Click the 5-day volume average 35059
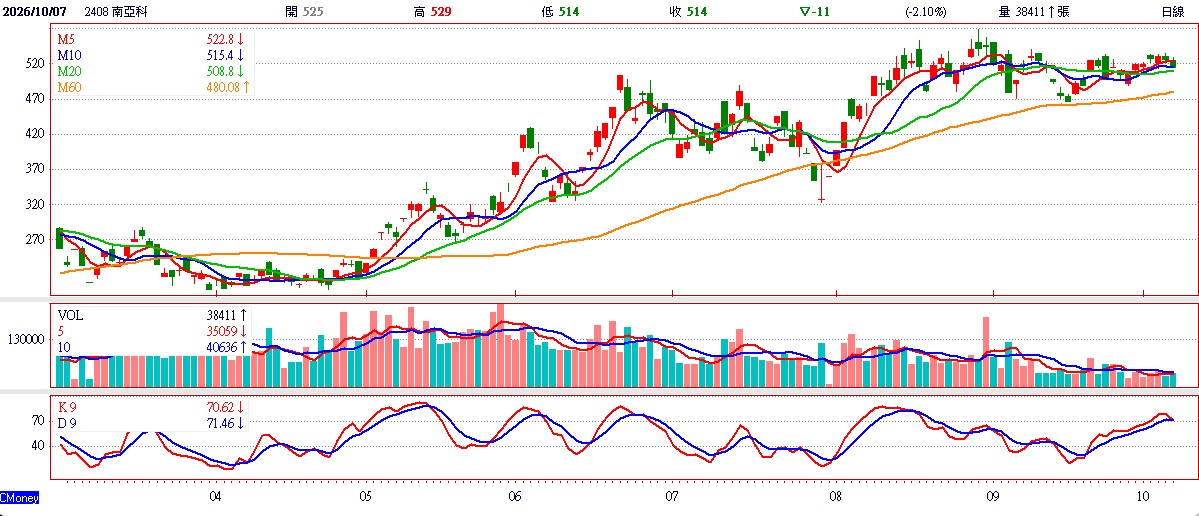Image resolution: width=1199 pixels, height=516 pixels. pyautogui.click(x=221, y=331)
